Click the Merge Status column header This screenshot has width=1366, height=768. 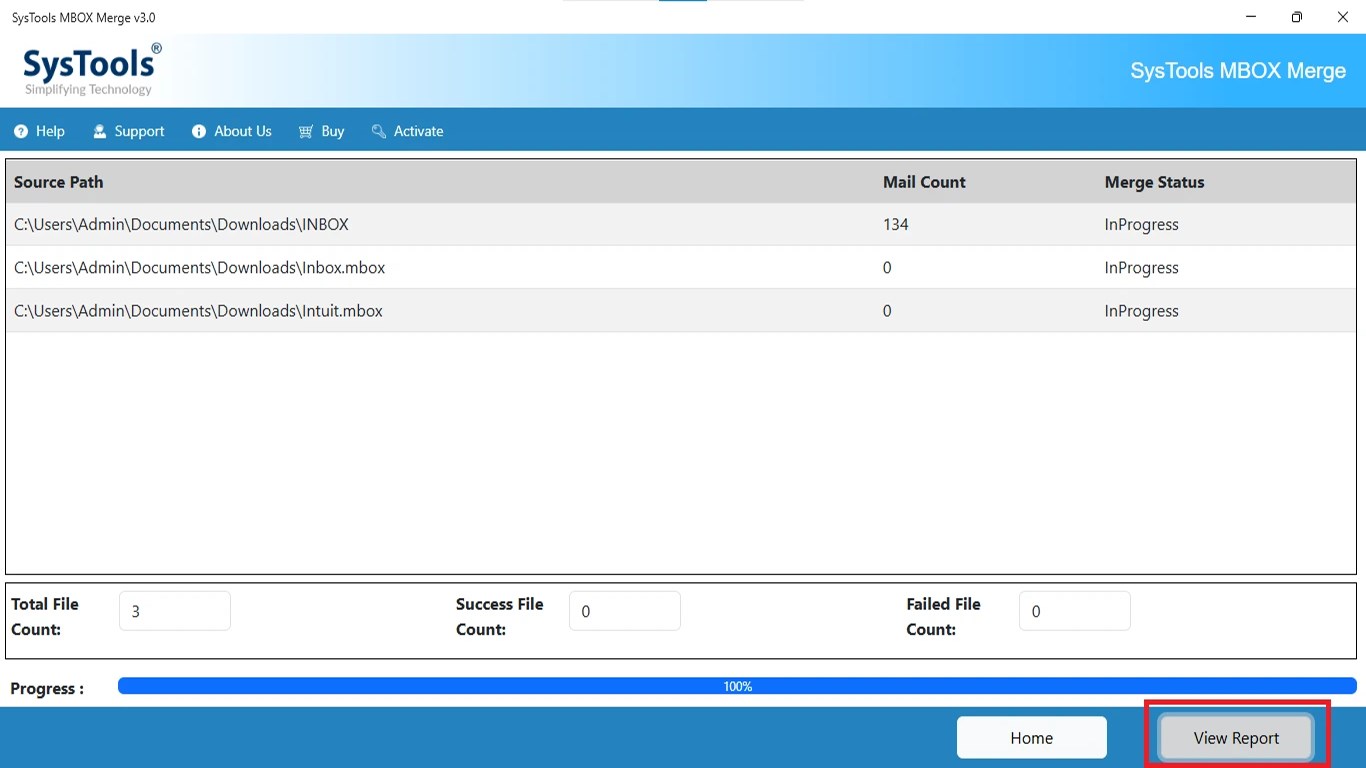pos(1154,182)
